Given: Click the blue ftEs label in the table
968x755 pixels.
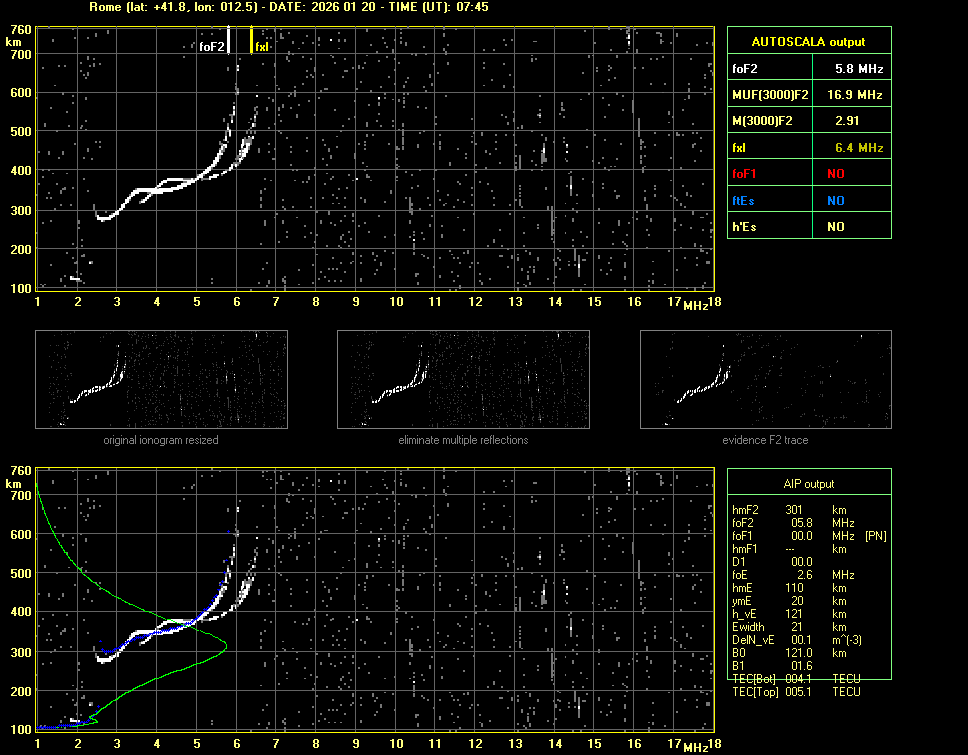Looking at the screenshot, I should [x=746, y=200].
